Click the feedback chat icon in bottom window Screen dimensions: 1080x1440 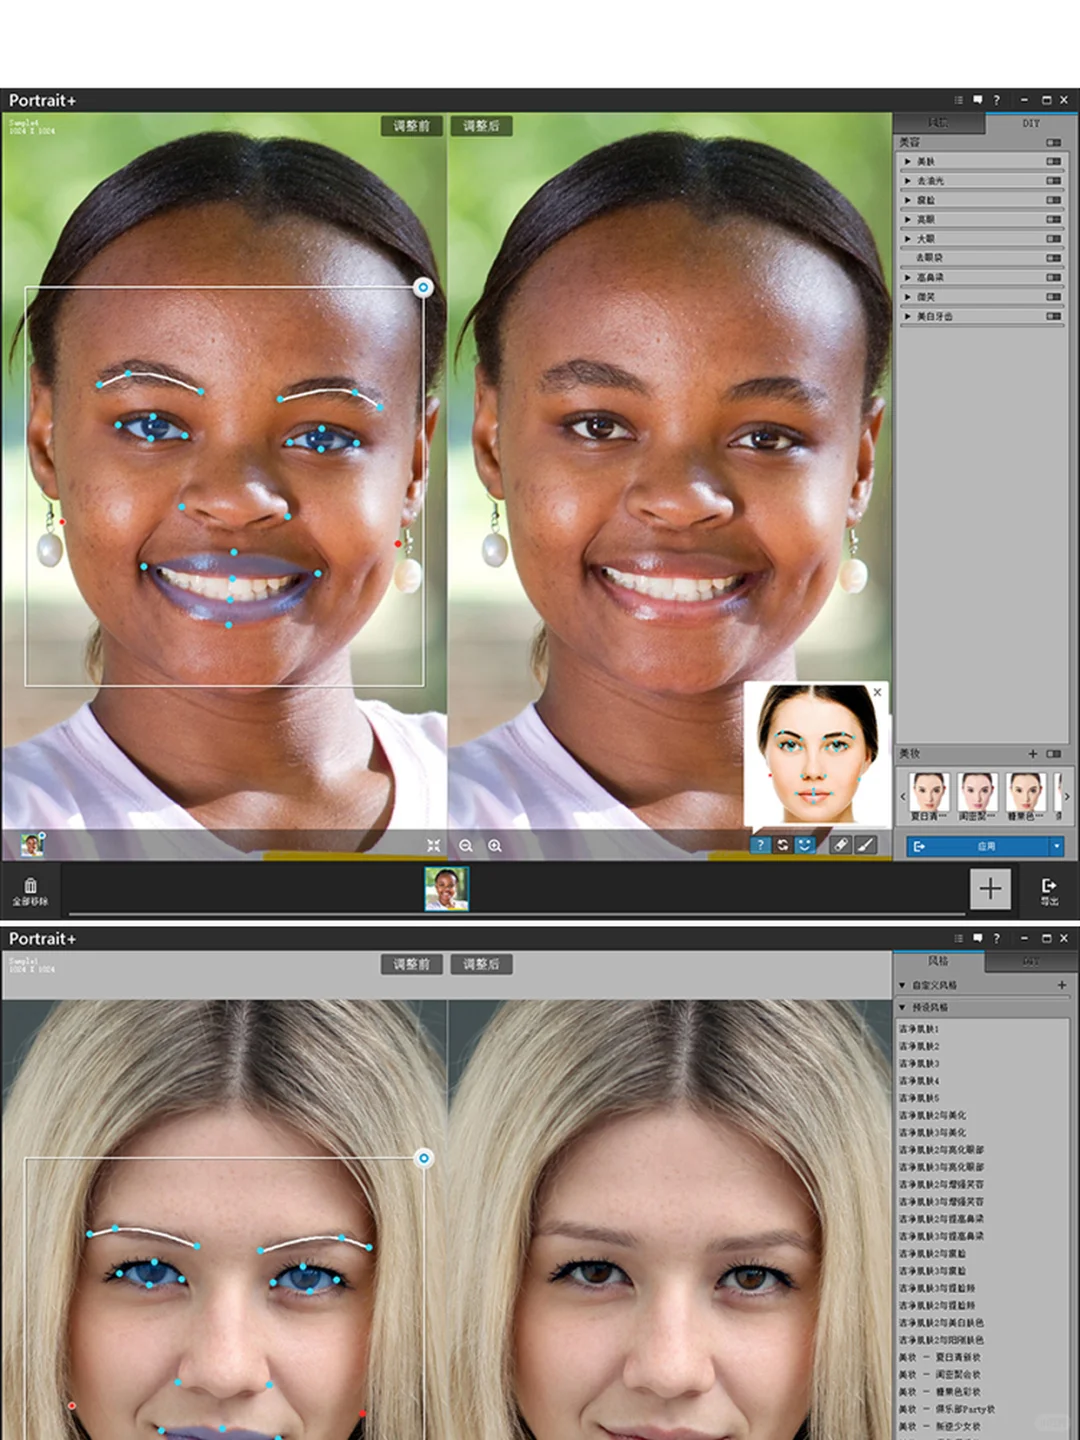tap(977, 938)
